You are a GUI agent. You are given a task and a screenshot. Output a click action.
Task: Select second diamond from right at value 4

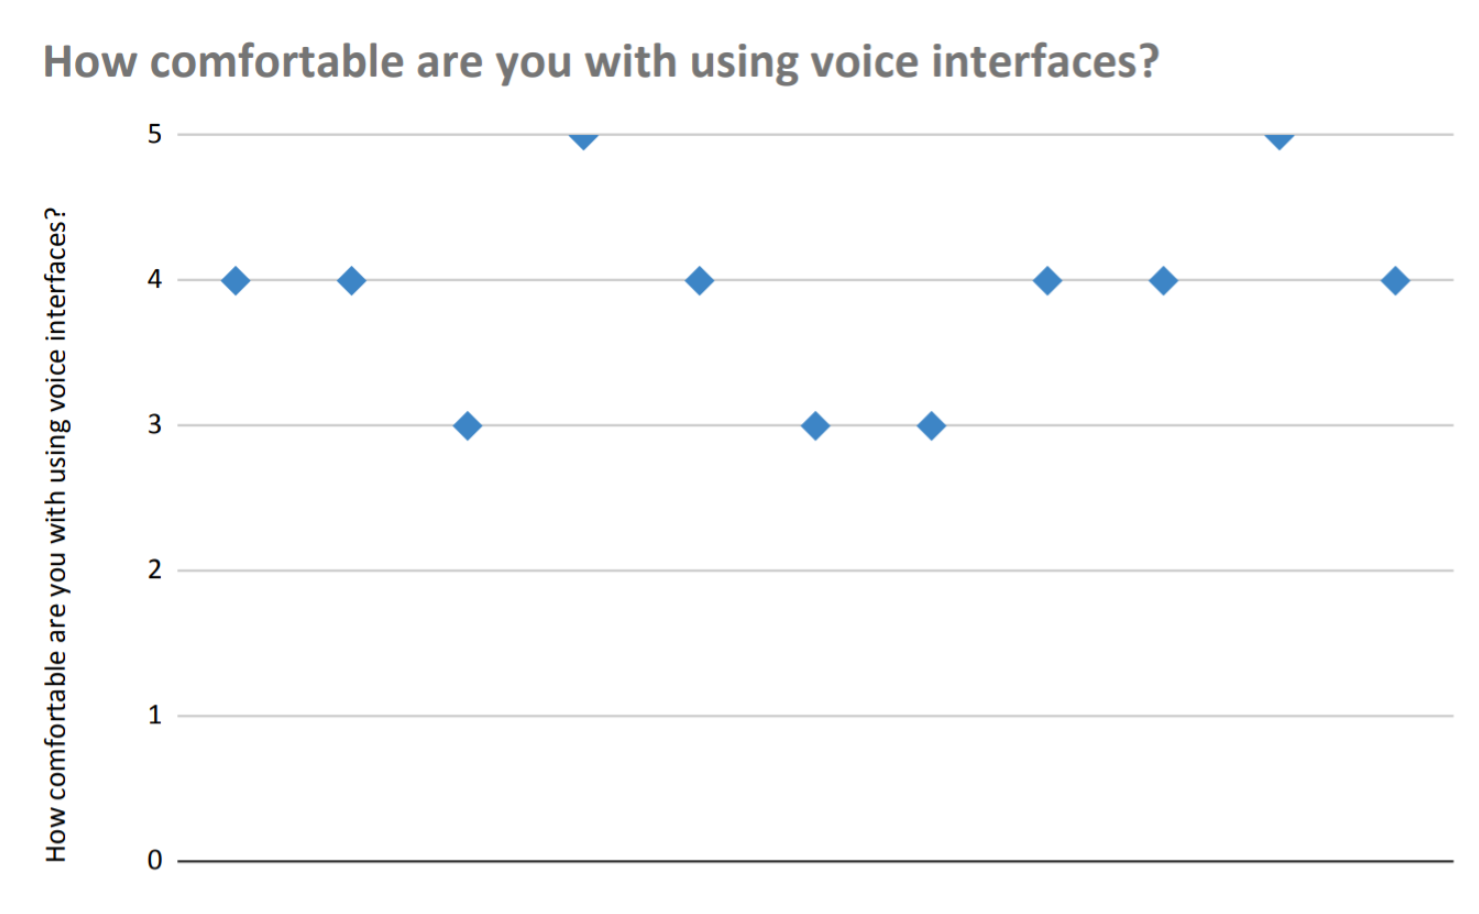1163,281
